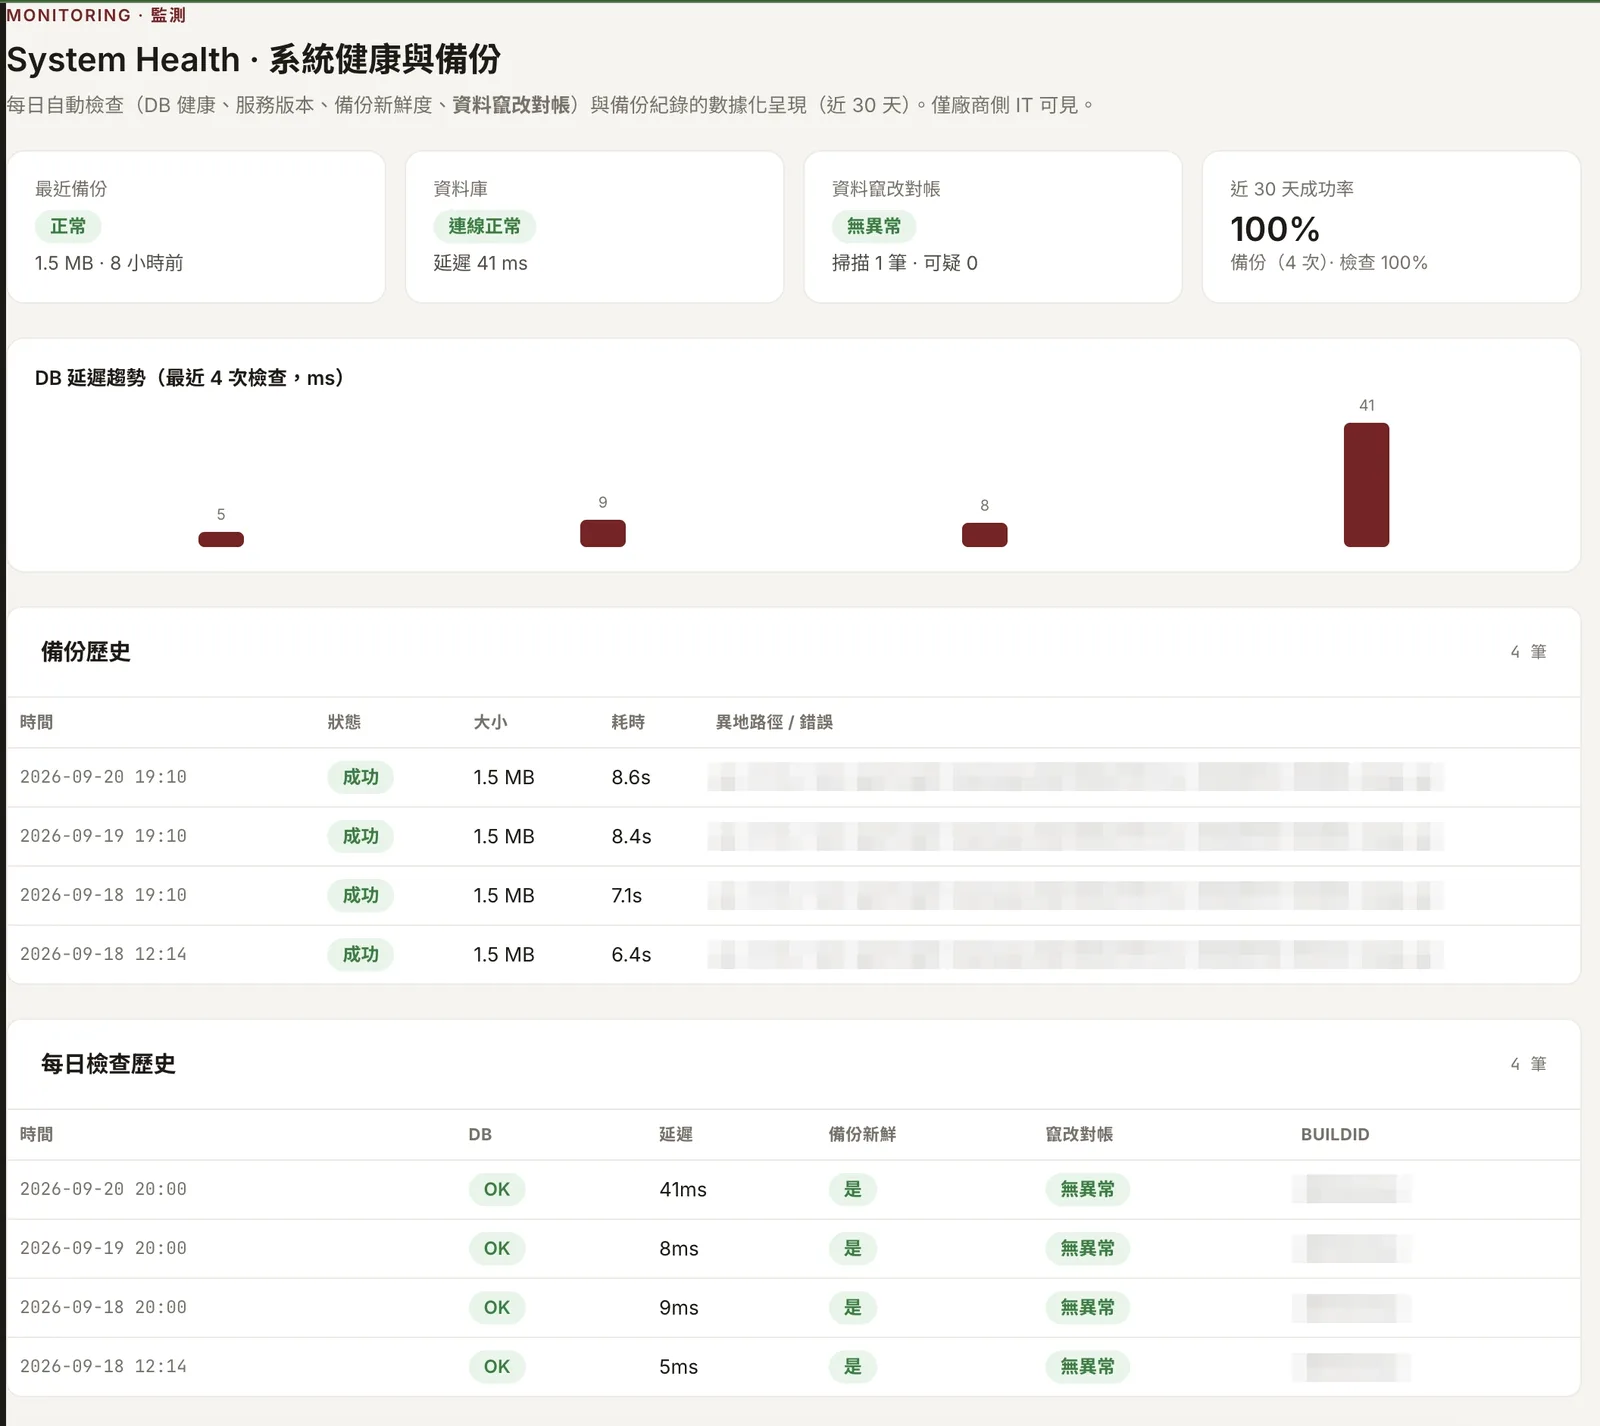Click 無異常 badge in the 8ms row

(x=1088, y=1248)
